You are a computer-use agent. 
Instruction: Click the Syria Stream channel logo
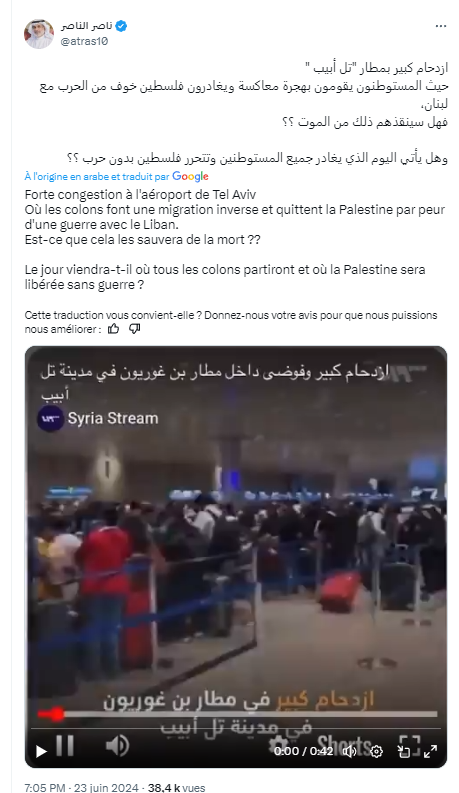tap(51, 419)
